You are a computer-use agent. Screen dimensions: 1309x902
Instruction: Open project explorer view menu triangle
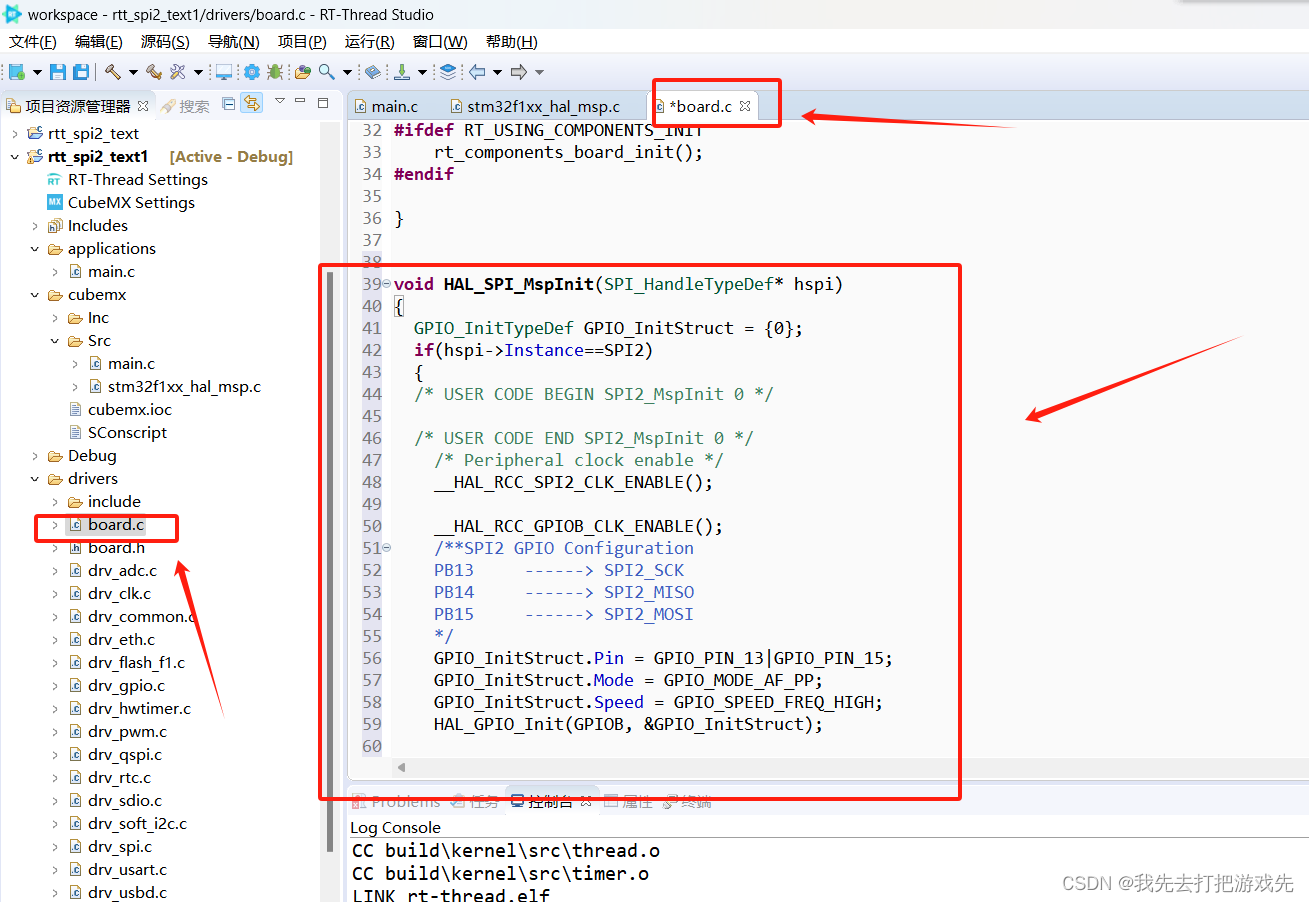(x=280, y=101)
